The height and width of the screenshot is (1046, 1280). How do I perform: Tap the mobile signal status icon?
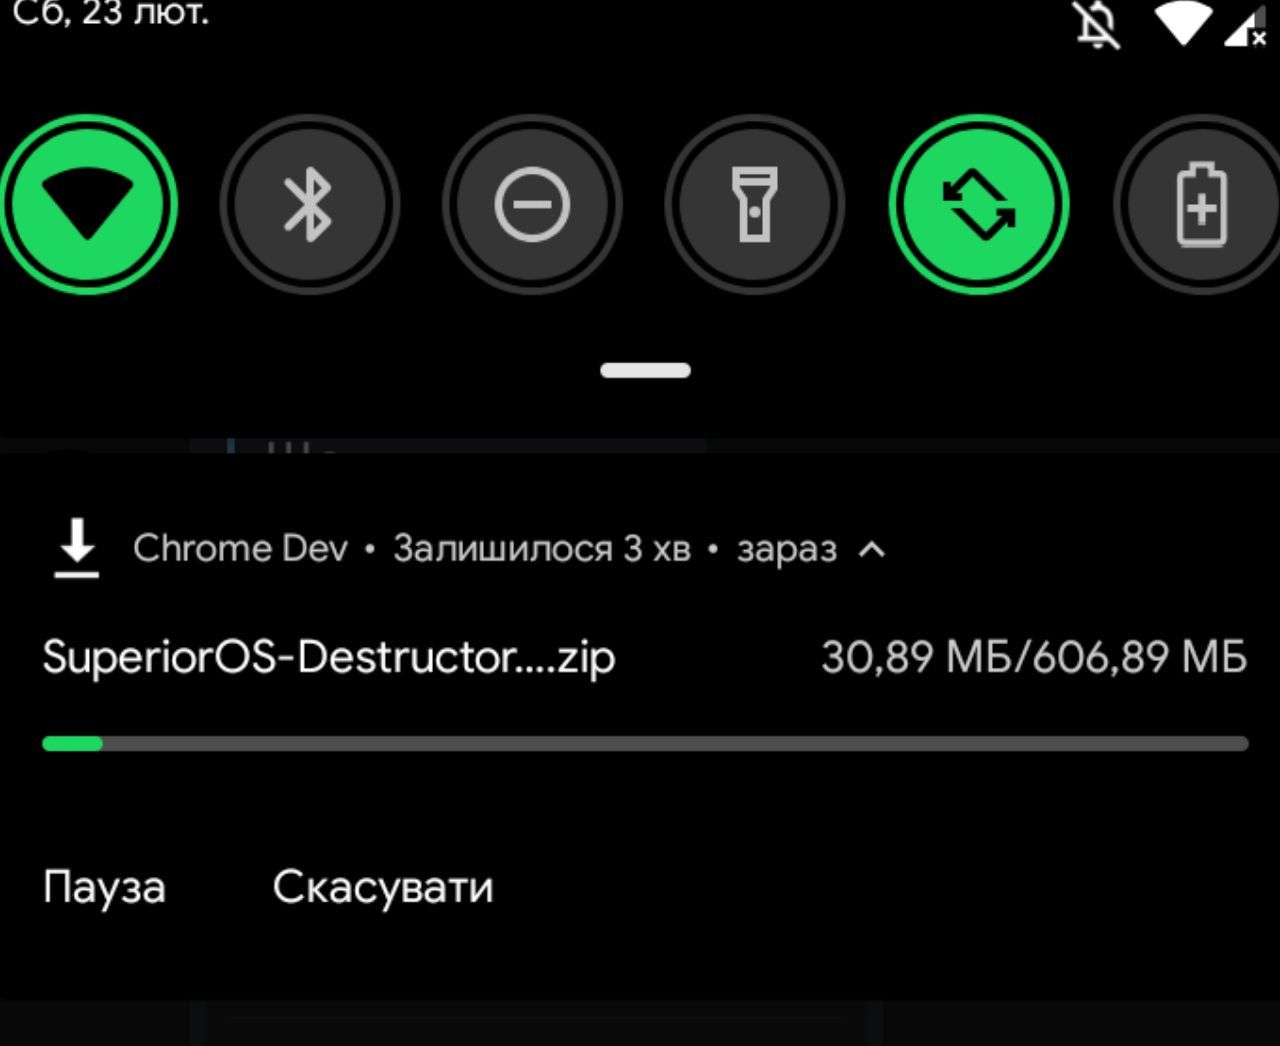click(x=1246, y=24)
